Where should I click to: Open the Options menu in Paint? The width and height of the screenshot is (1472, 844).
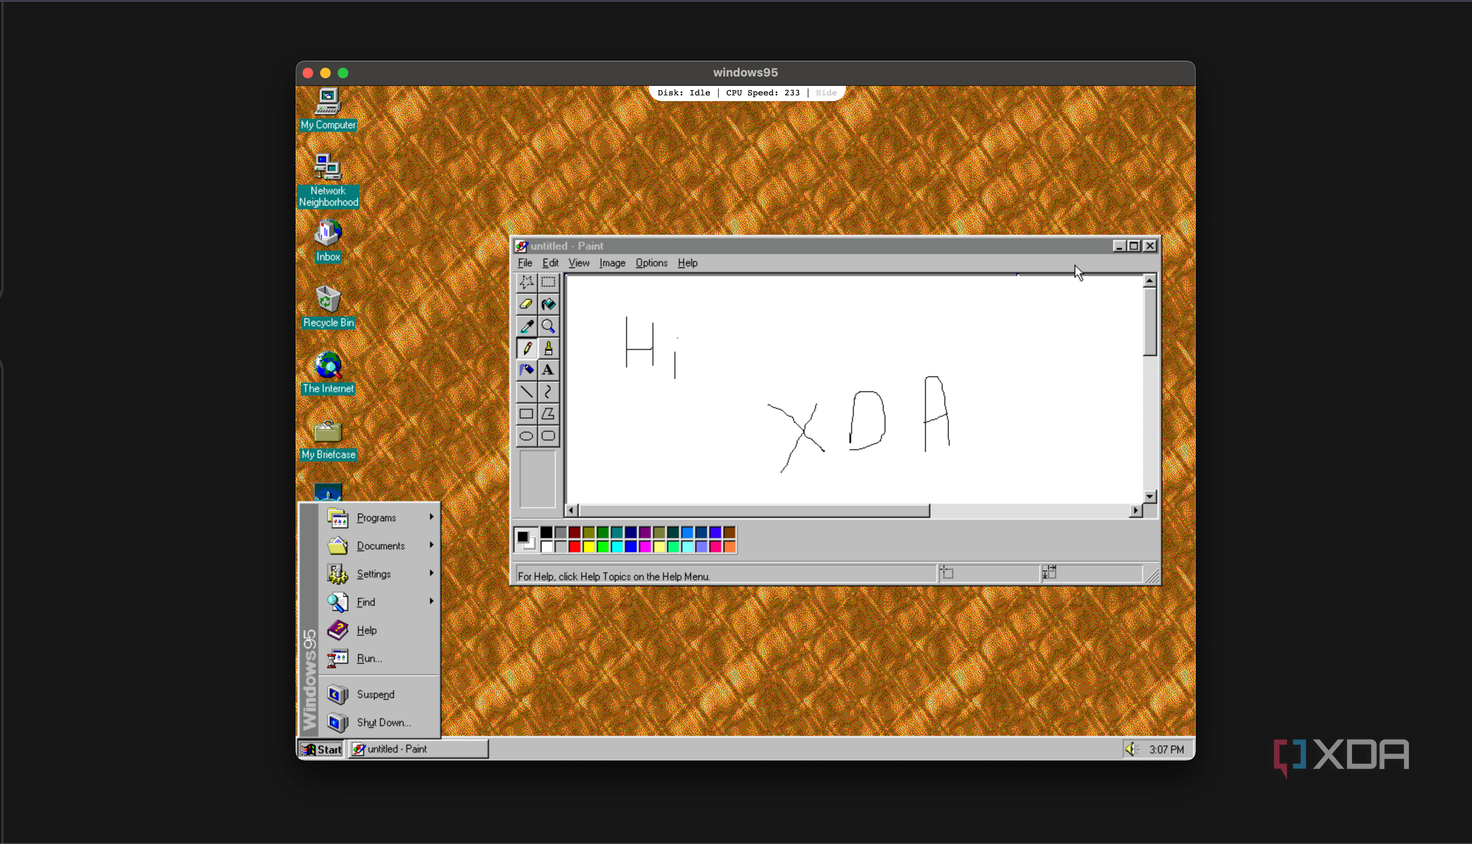(651, 263)
